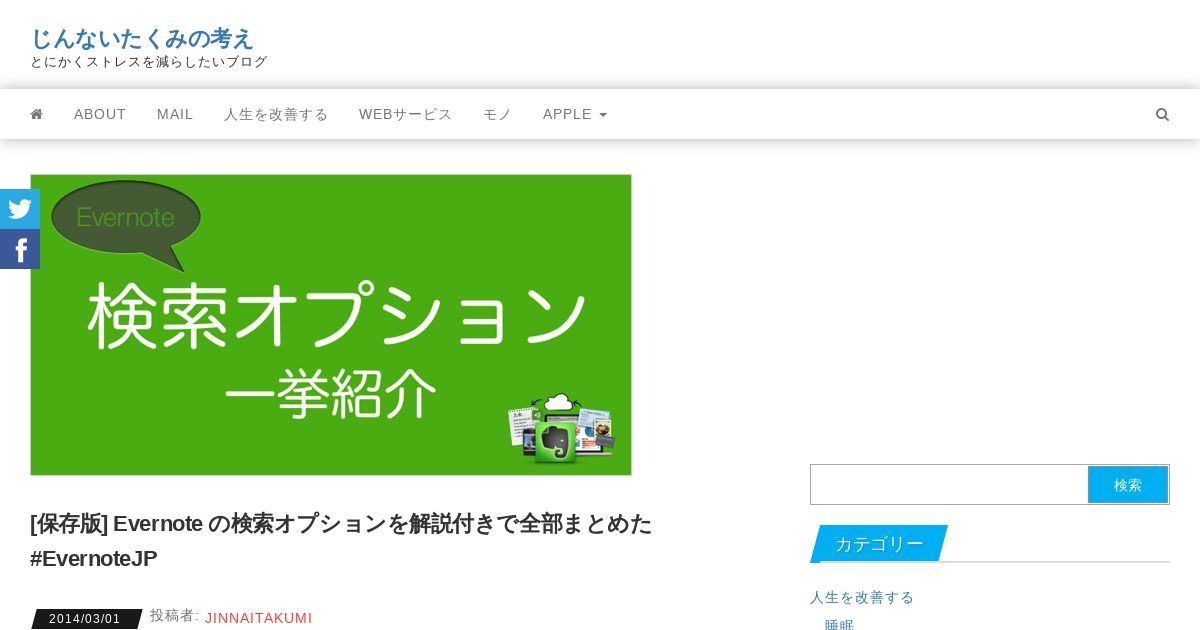Select the モノ navigation item
This screenshot has height=630, width=1200.
coord(497,114)
